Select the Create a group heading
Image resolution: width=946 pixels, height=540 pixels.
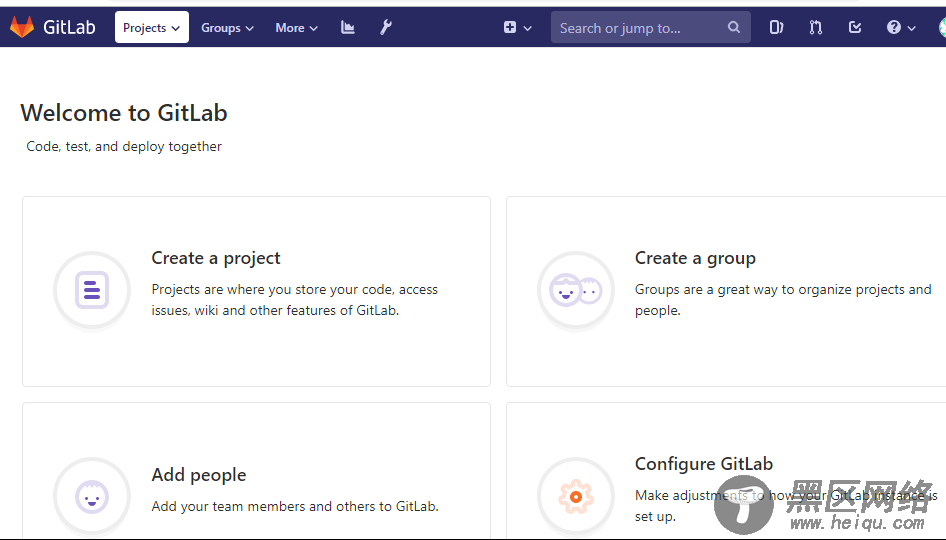695,258
